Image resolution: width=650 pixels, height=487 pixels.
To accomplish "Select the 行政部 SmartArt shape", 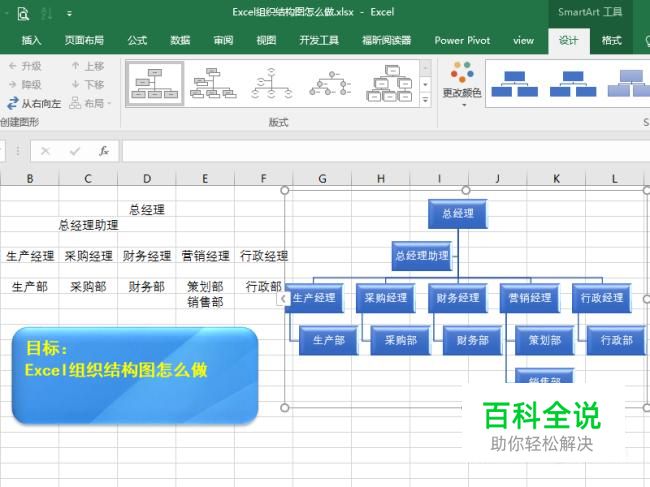I will pos(616,340).
